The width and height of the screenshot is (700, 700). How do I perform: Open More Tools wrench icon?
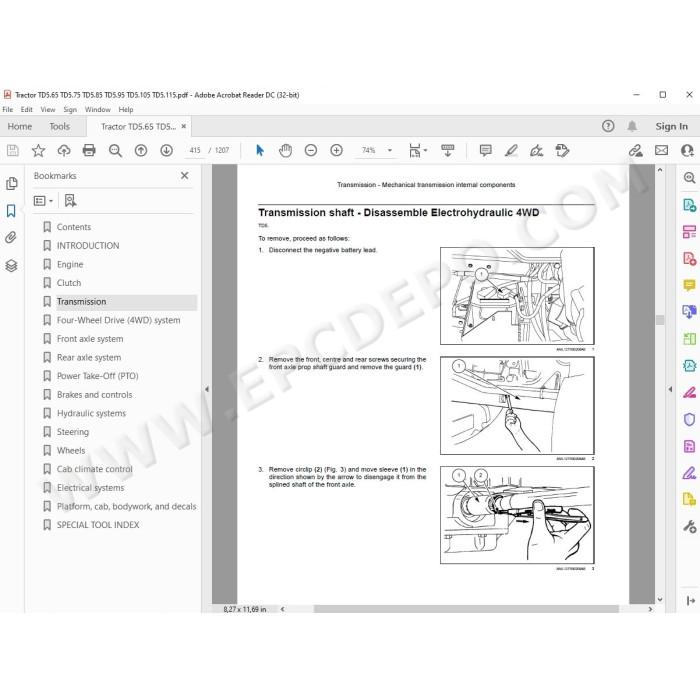689,527
